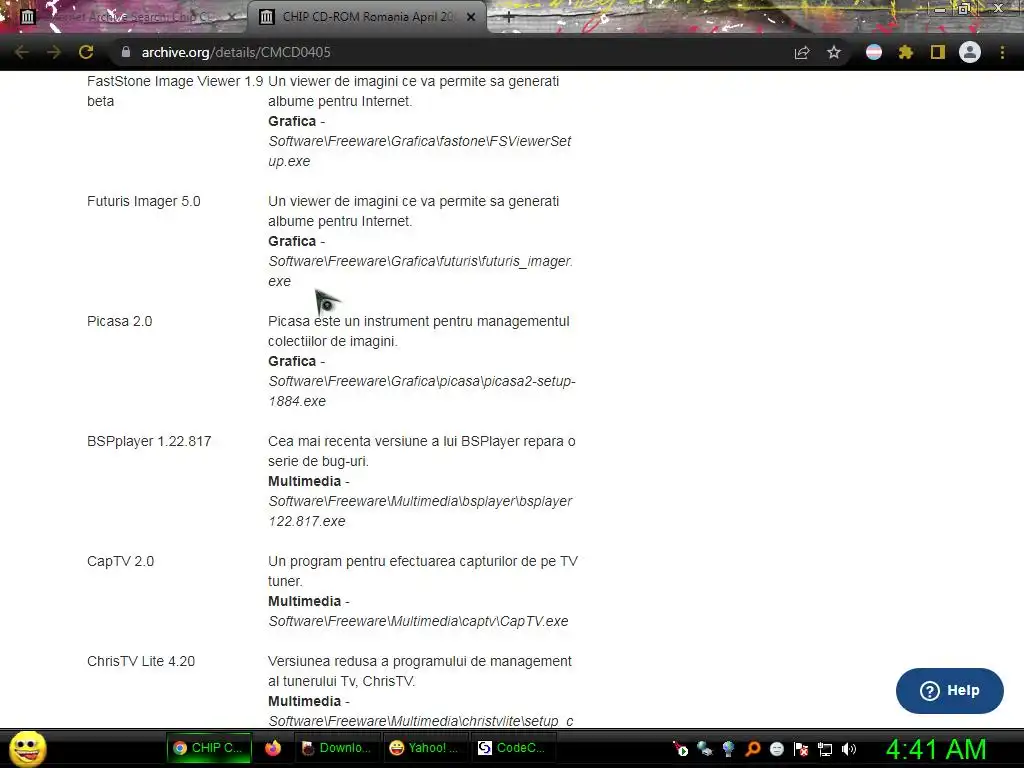1024x768 pixels.
Task: Open the Downlo... taskbar window
Action: (x=337, y=748)
